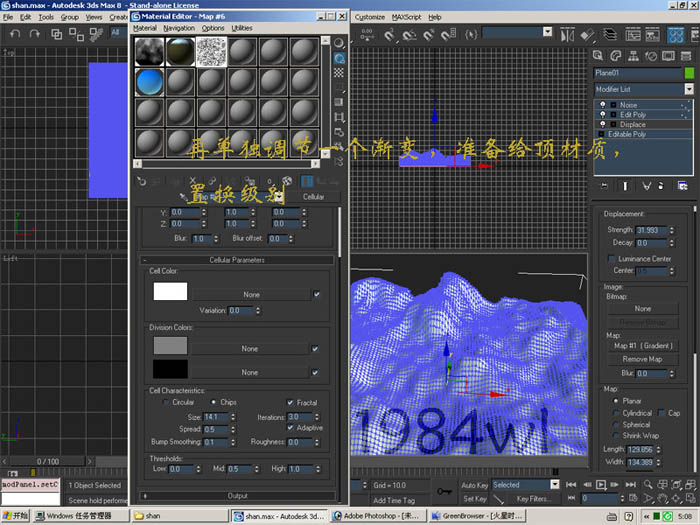Toggle the Displace modifier lightbulb
Image resolution: width=700 pixels, height=525 pixels.
pyautogui.click(x=603, y=124)
